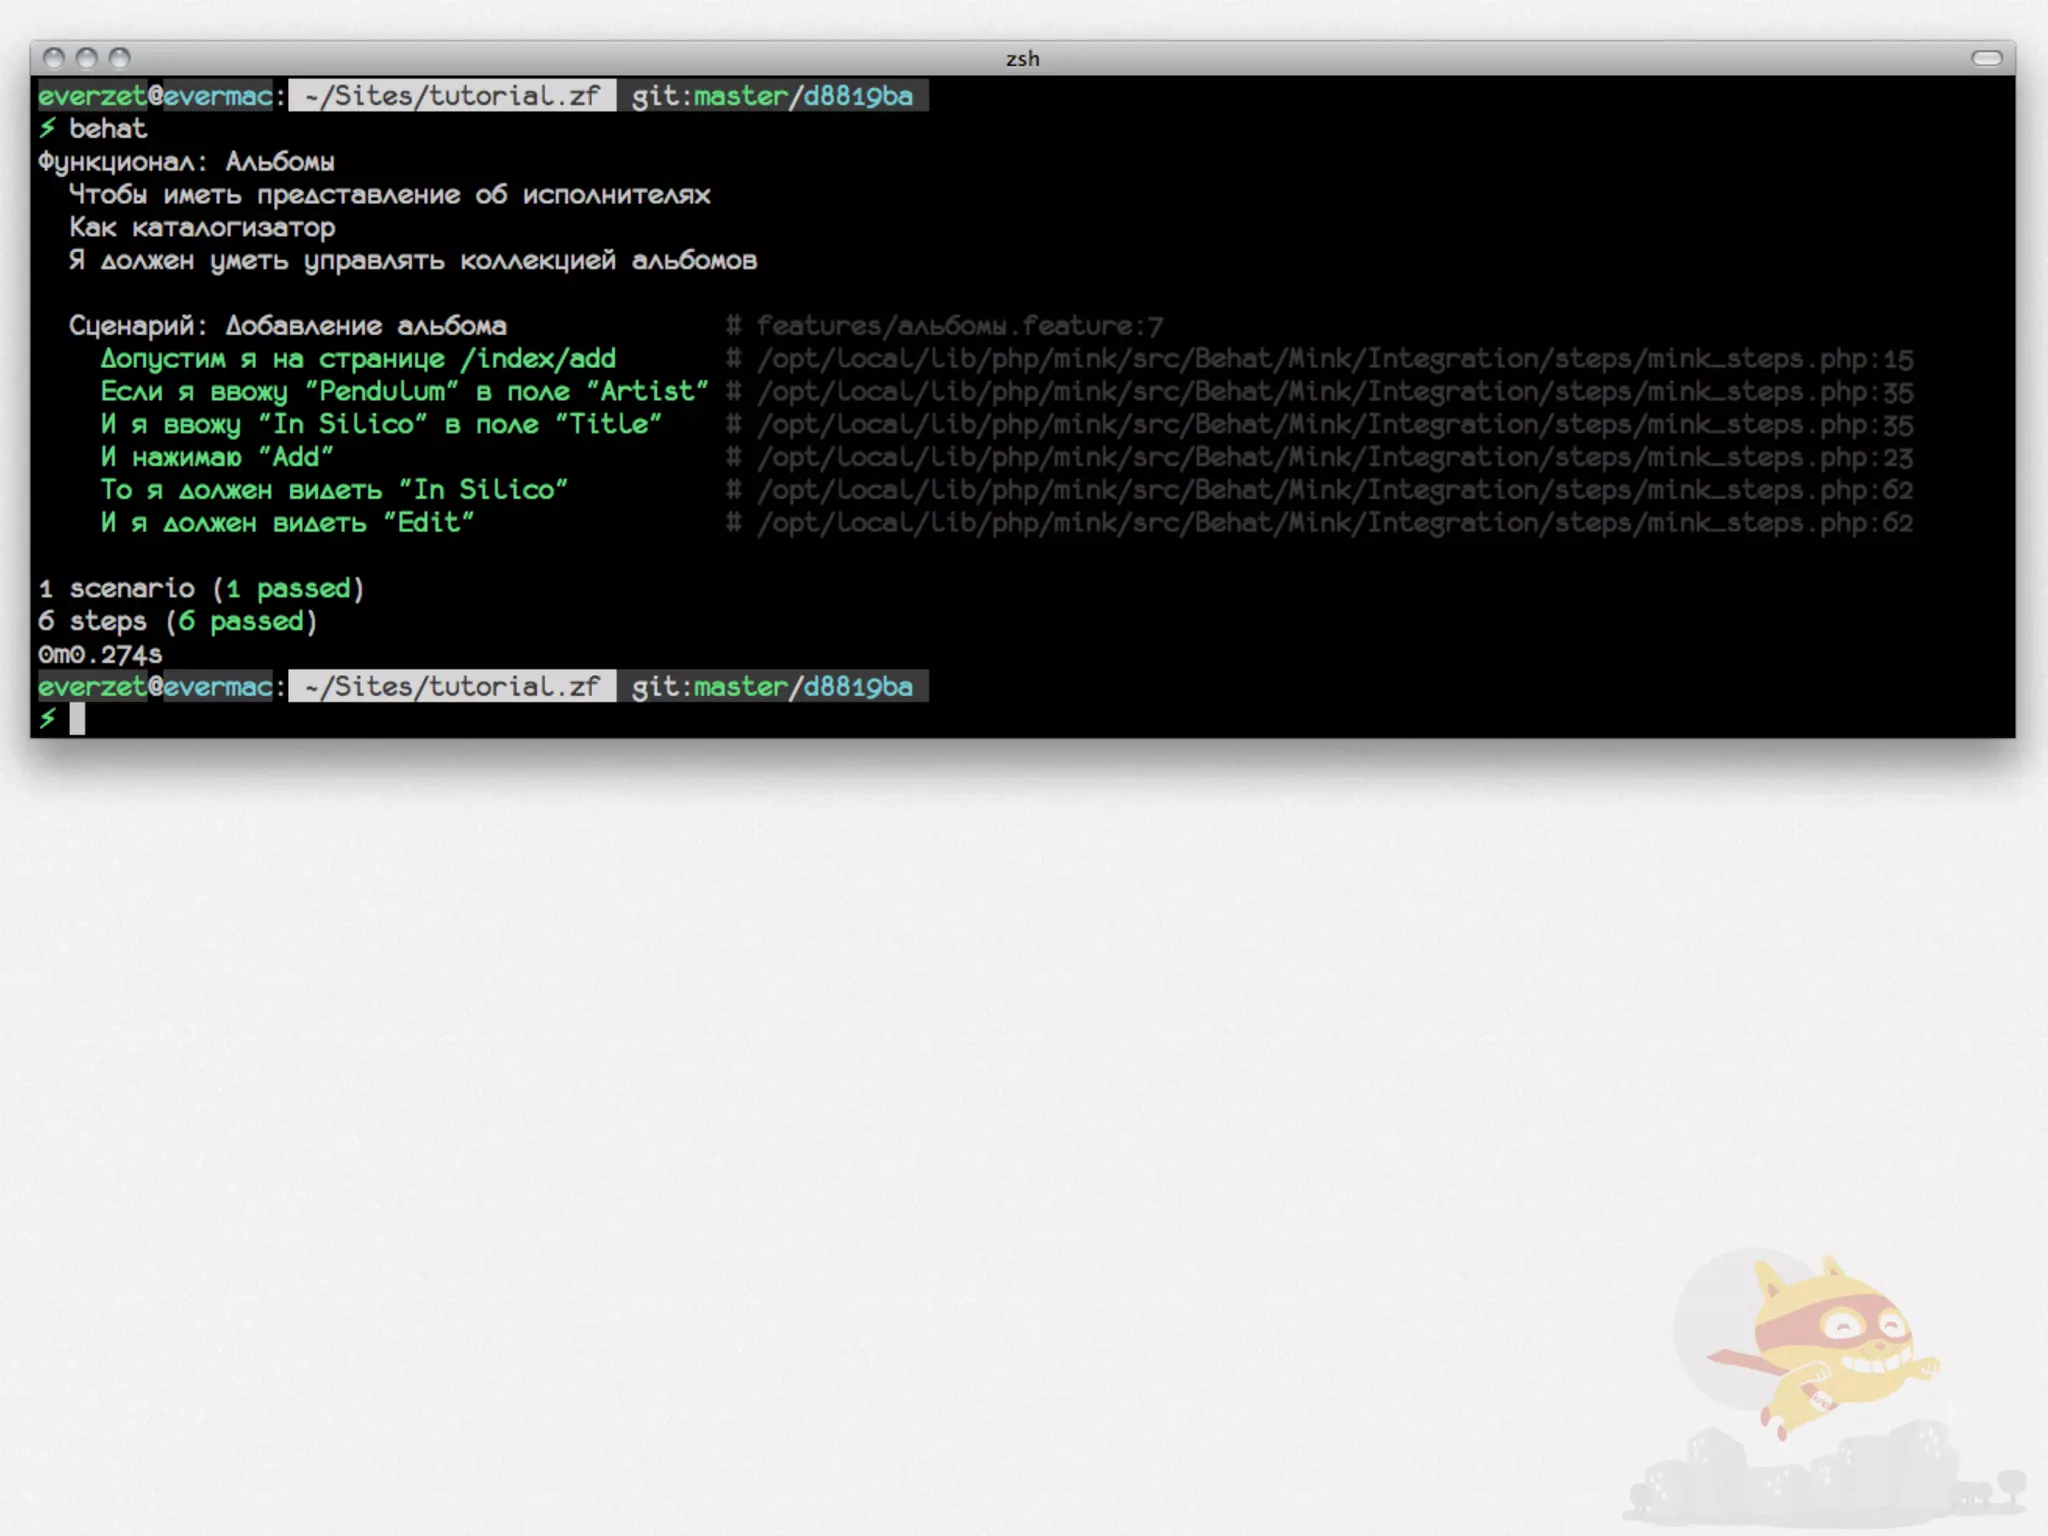Click the 'И нажимаю Add' step line

[216, 458]
